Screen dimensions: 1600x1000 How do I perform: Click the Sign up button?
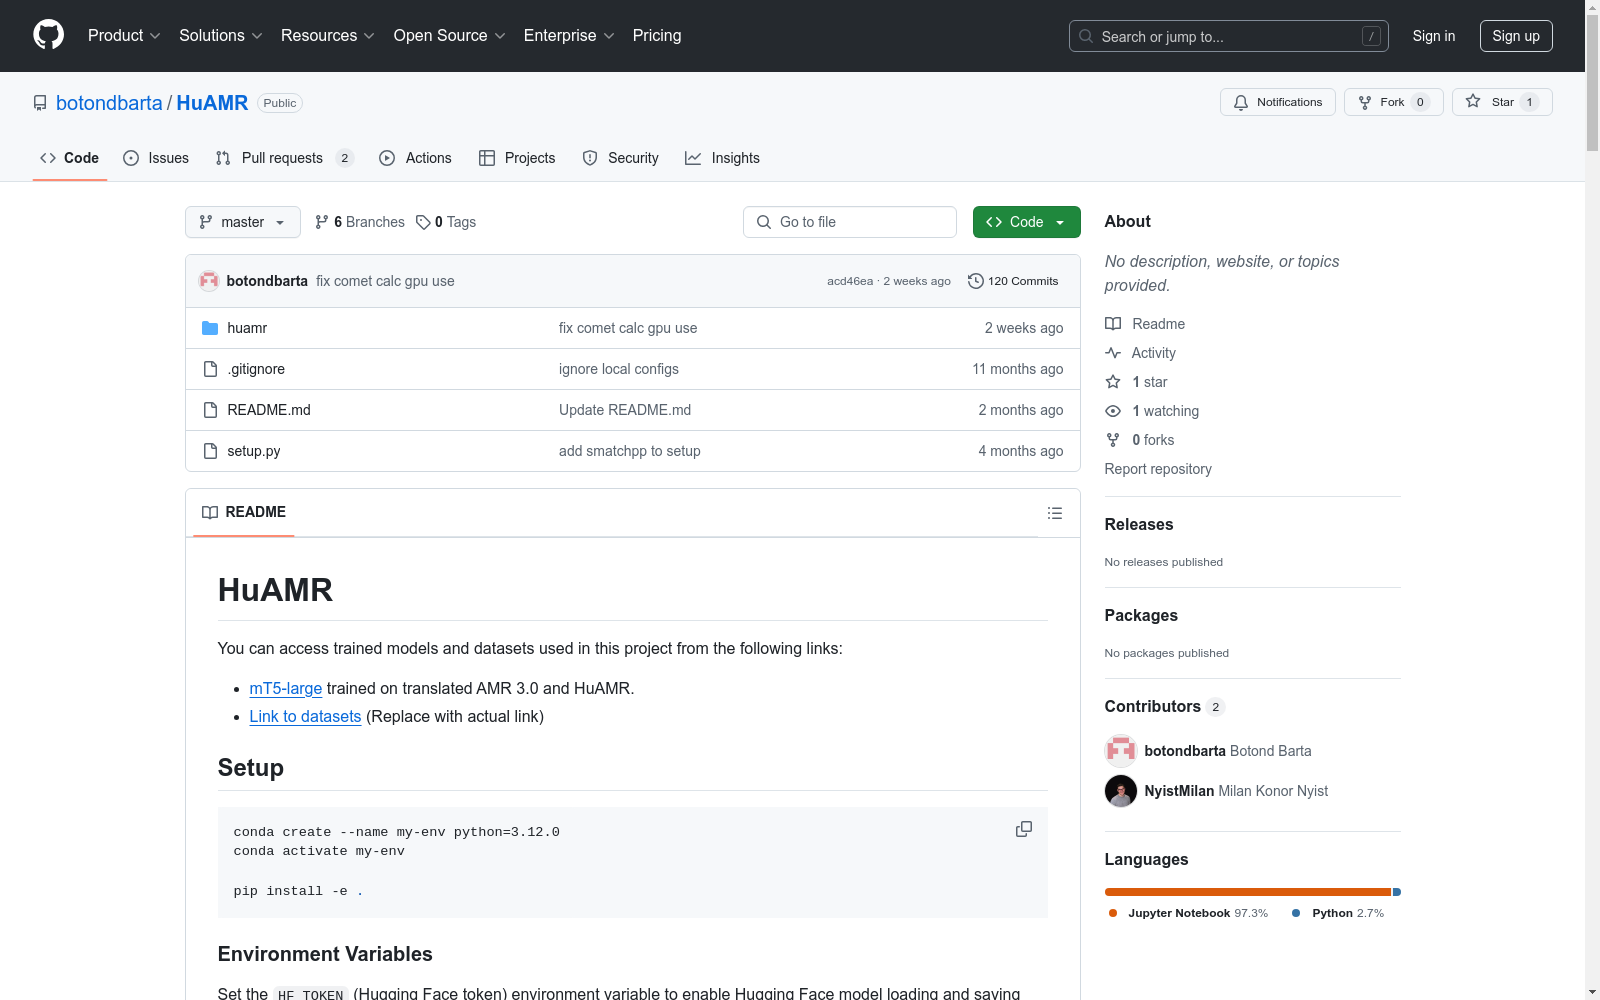coord(1516,36)
